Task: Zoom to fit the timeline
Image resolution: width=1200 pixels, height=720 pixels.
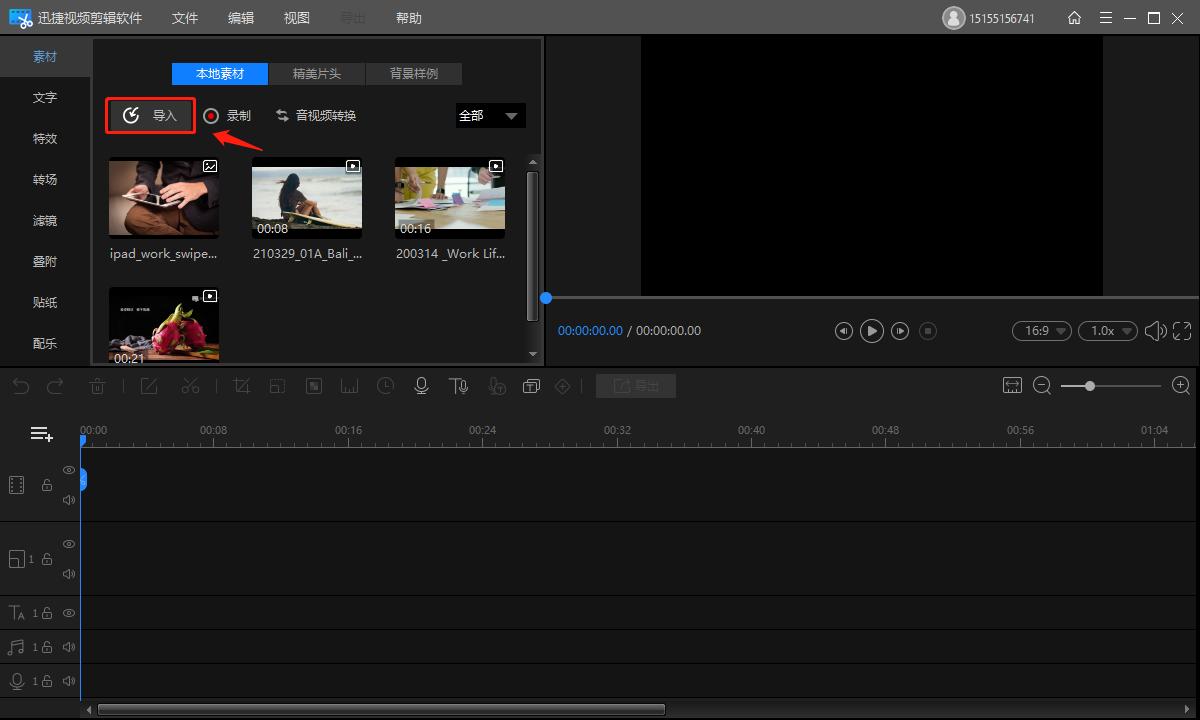Action: point(1012,386)
